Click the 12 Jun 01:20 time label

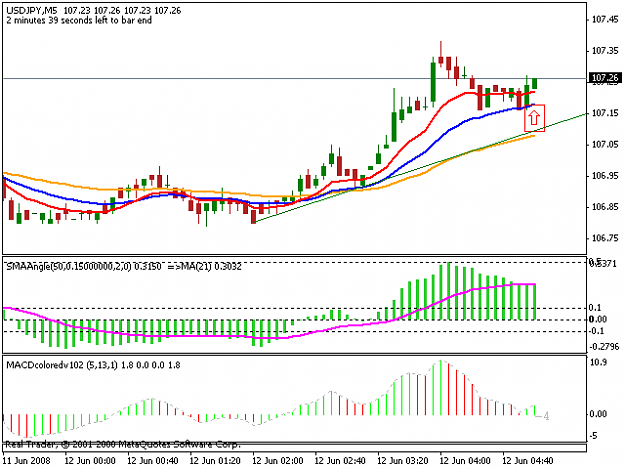tap(215, 461)
